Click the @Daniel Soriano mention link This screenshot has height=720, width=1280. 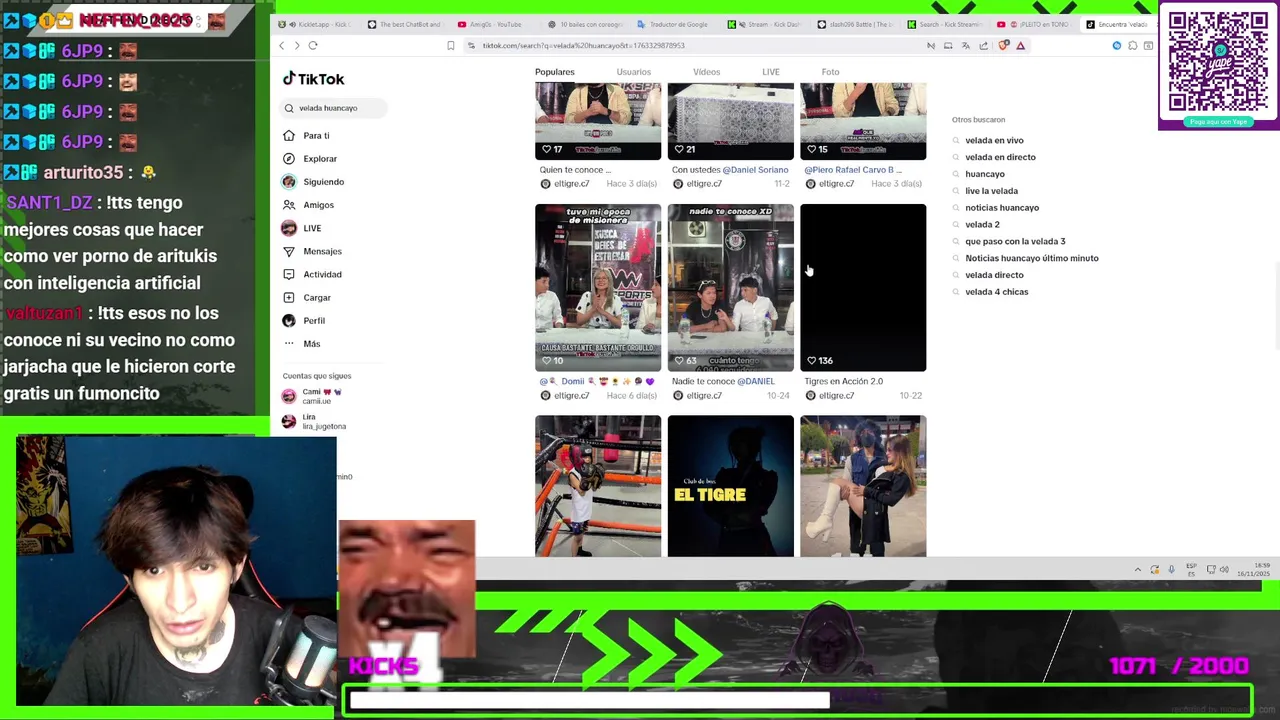[x=755, y=170]
